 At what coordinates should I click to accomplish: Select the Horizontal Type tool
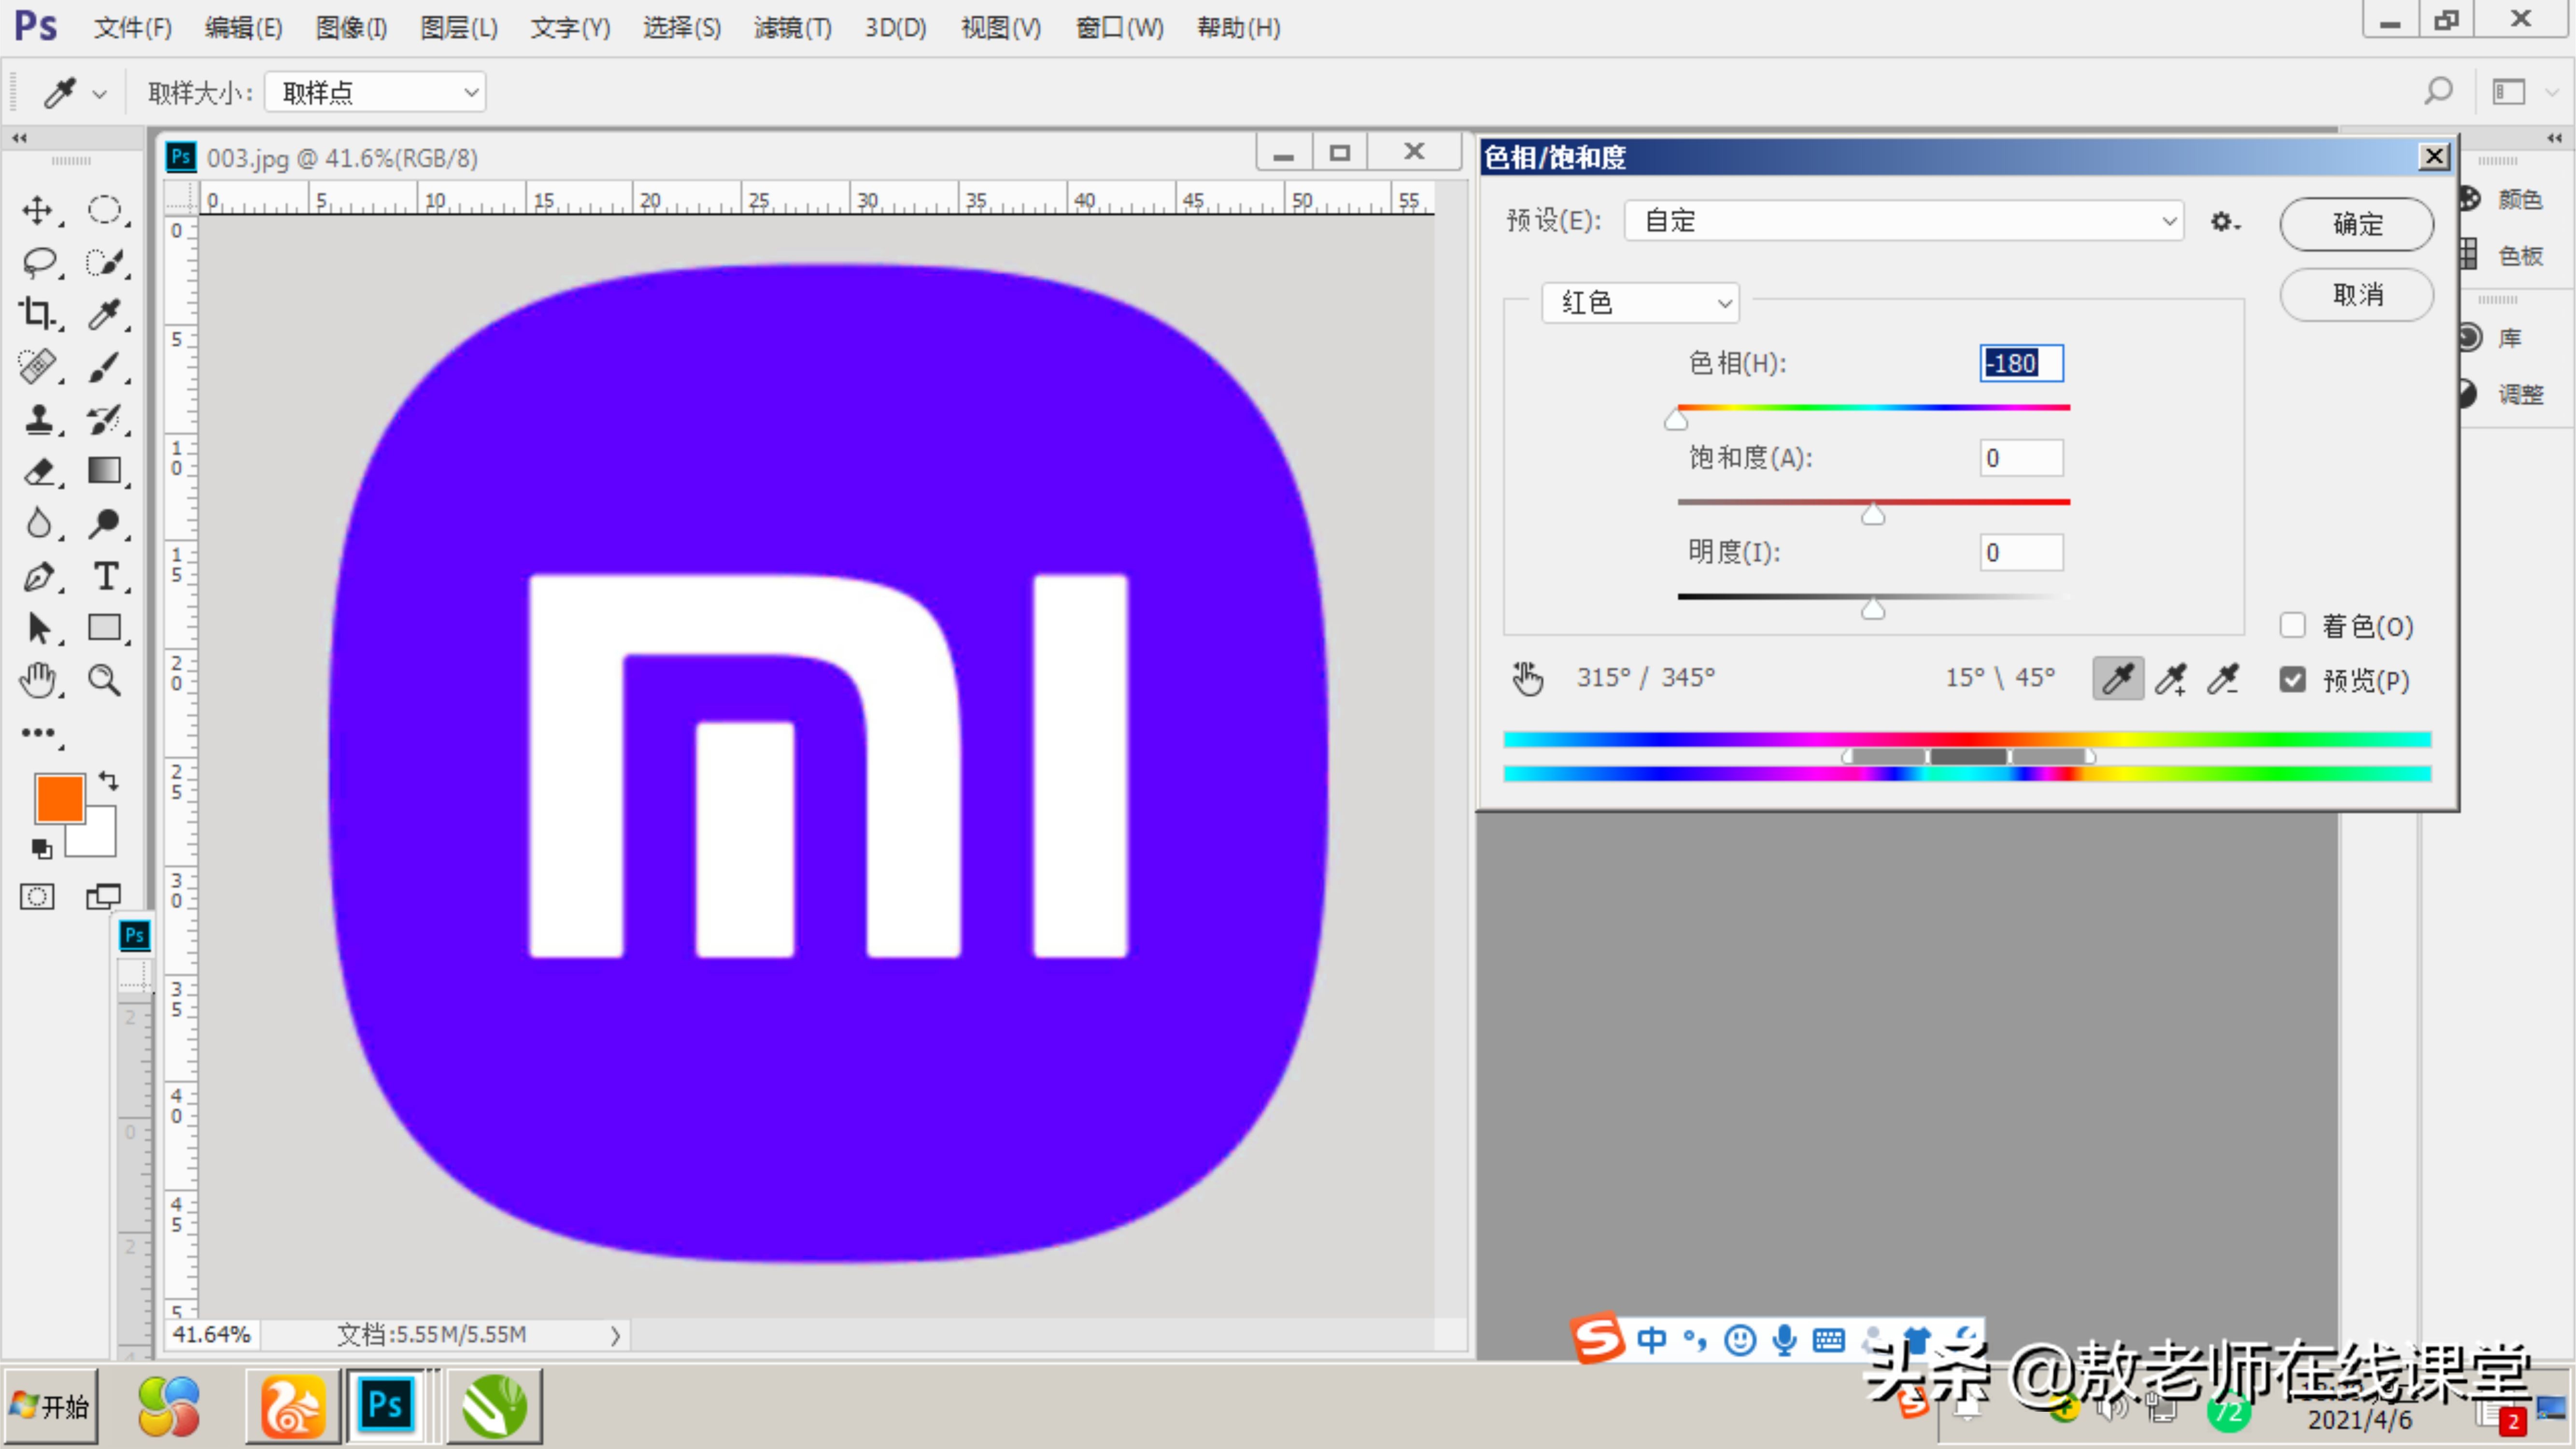pyautogui.click(x=105, y=576)
